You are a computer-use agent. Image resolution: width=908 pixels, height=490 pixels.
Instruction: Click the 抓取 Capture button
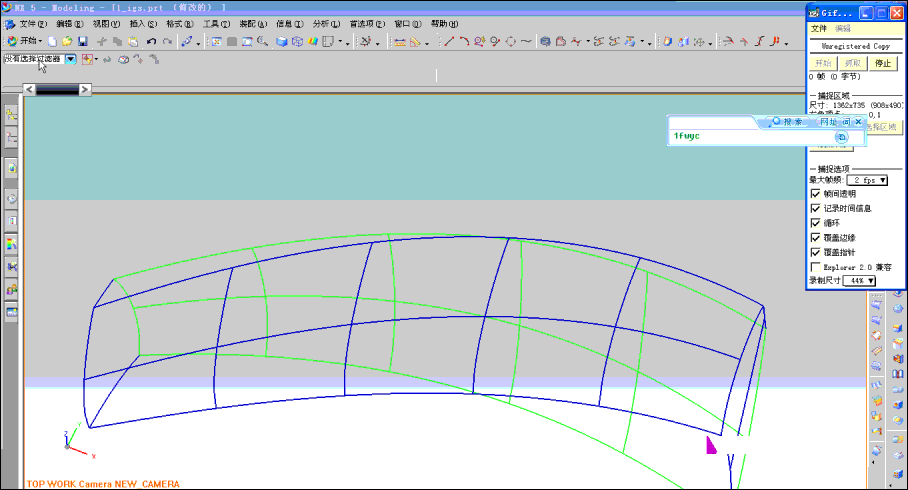click(x=853, y=63)
